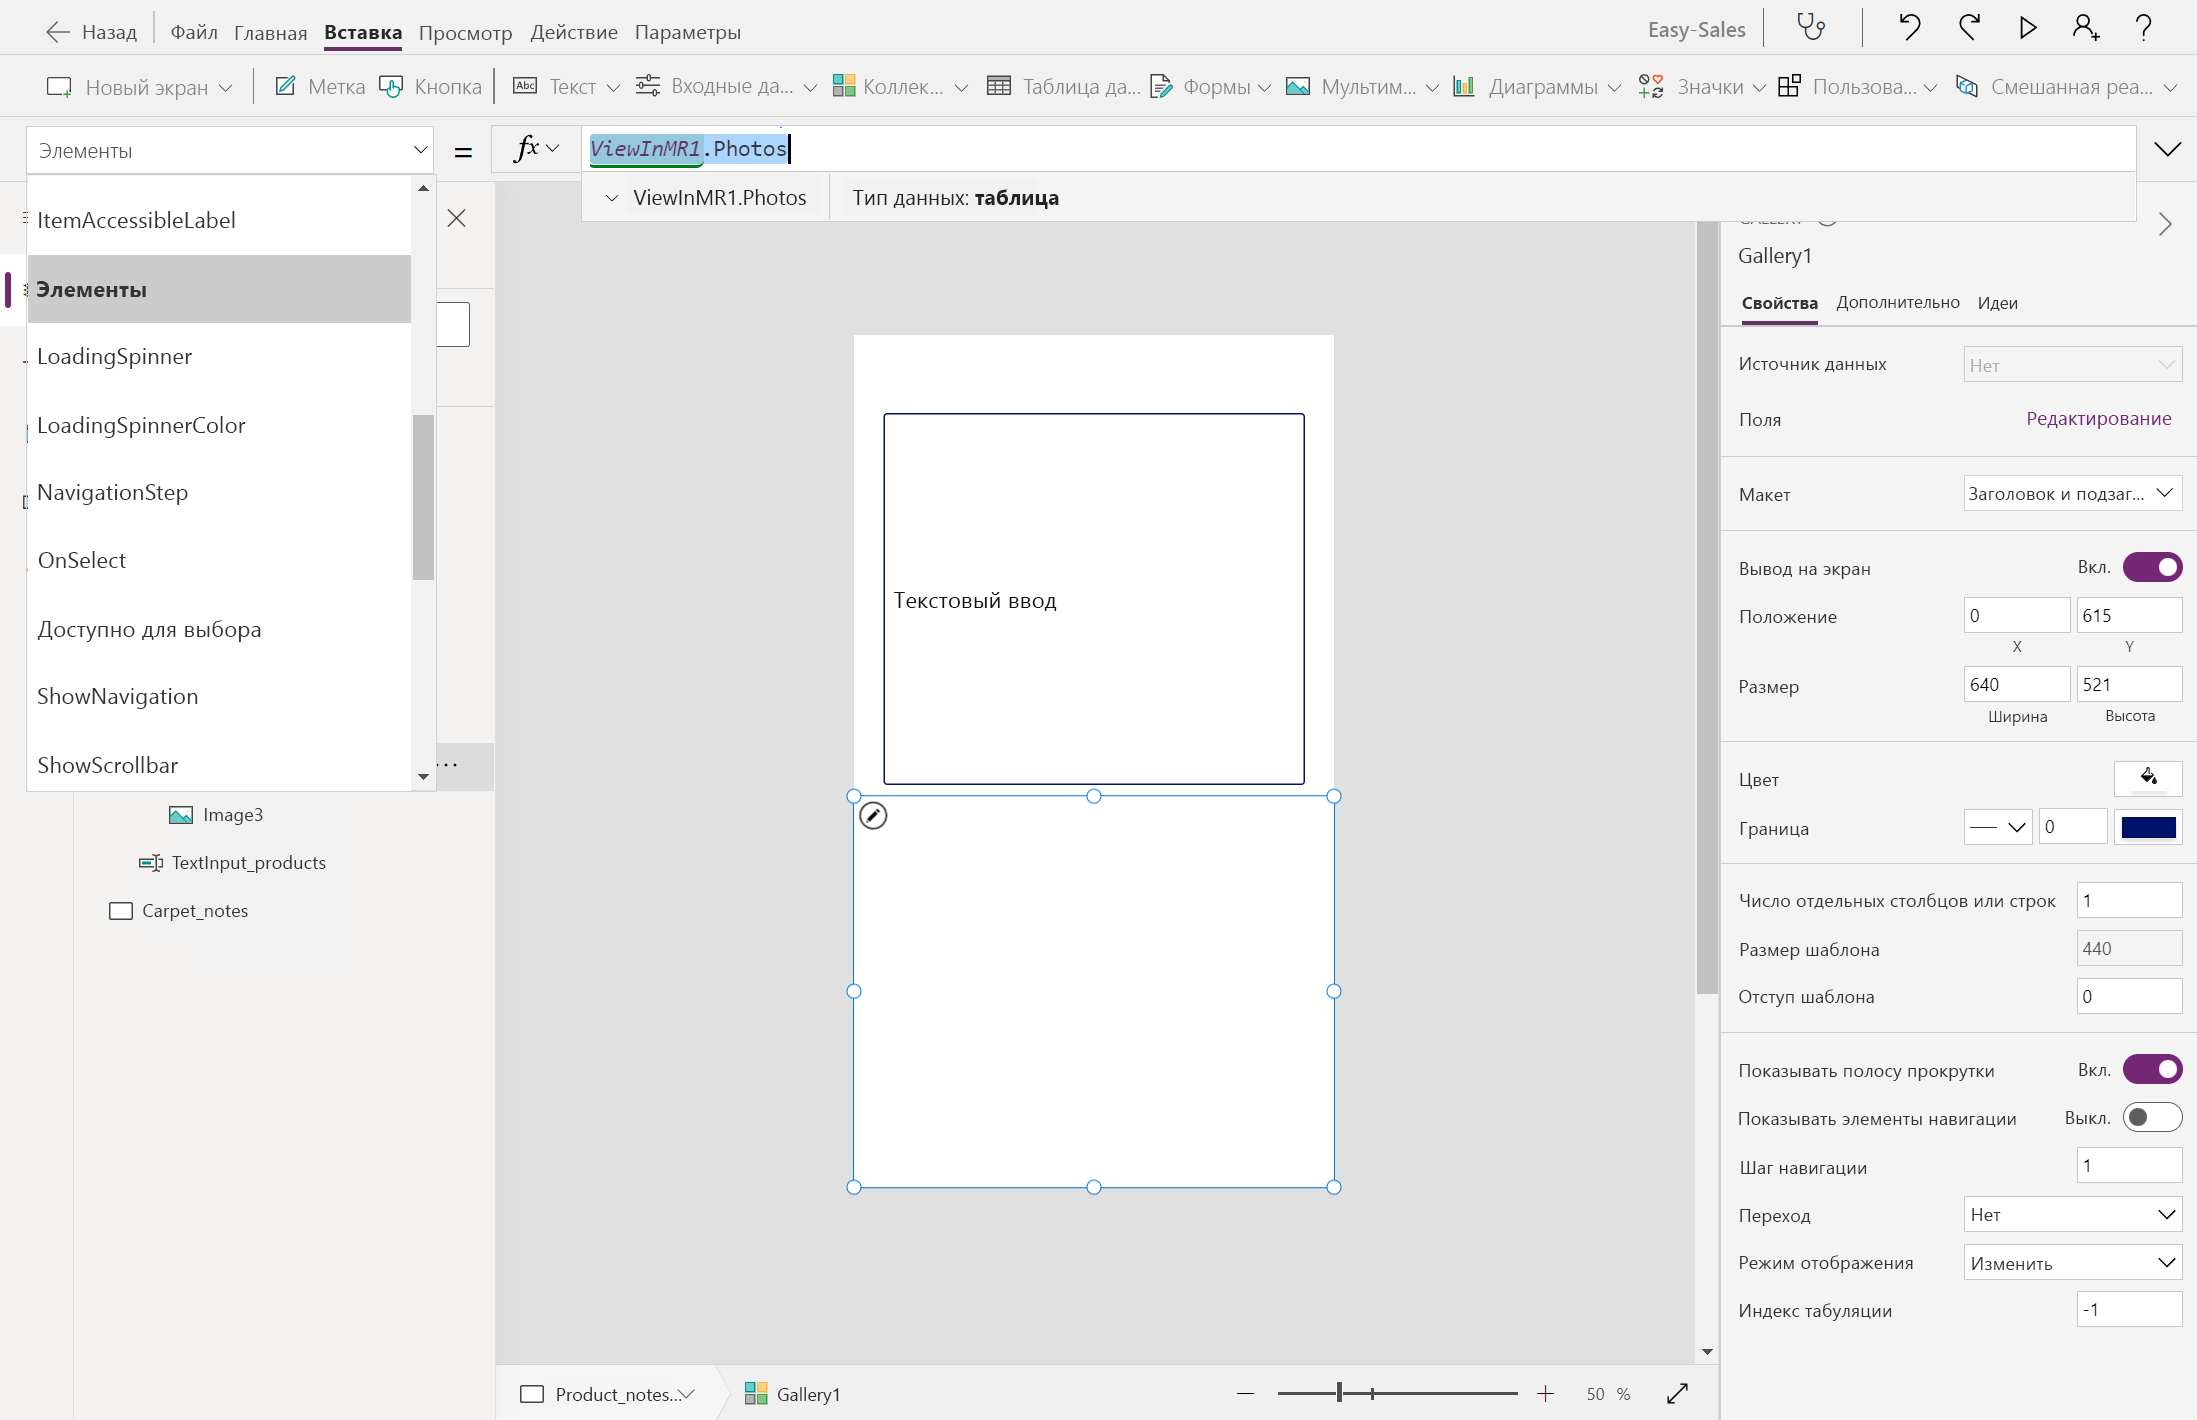This screenshot has width=2197, height=1420.
Task: Click the Share user icon
Action: coord(2085,27)
